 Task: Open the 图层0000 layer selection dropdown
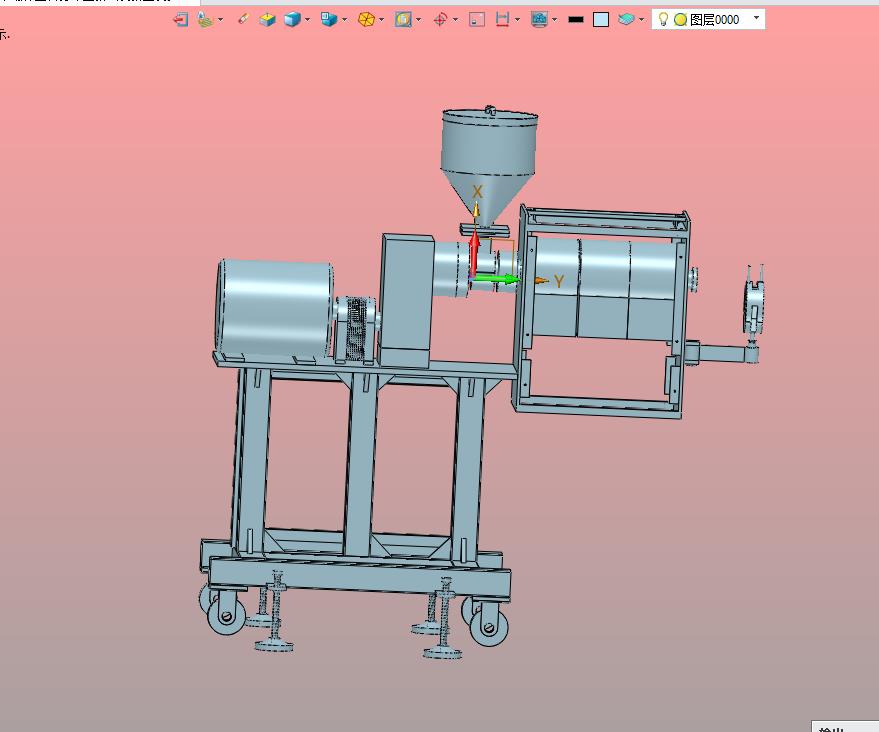(756, 18)
